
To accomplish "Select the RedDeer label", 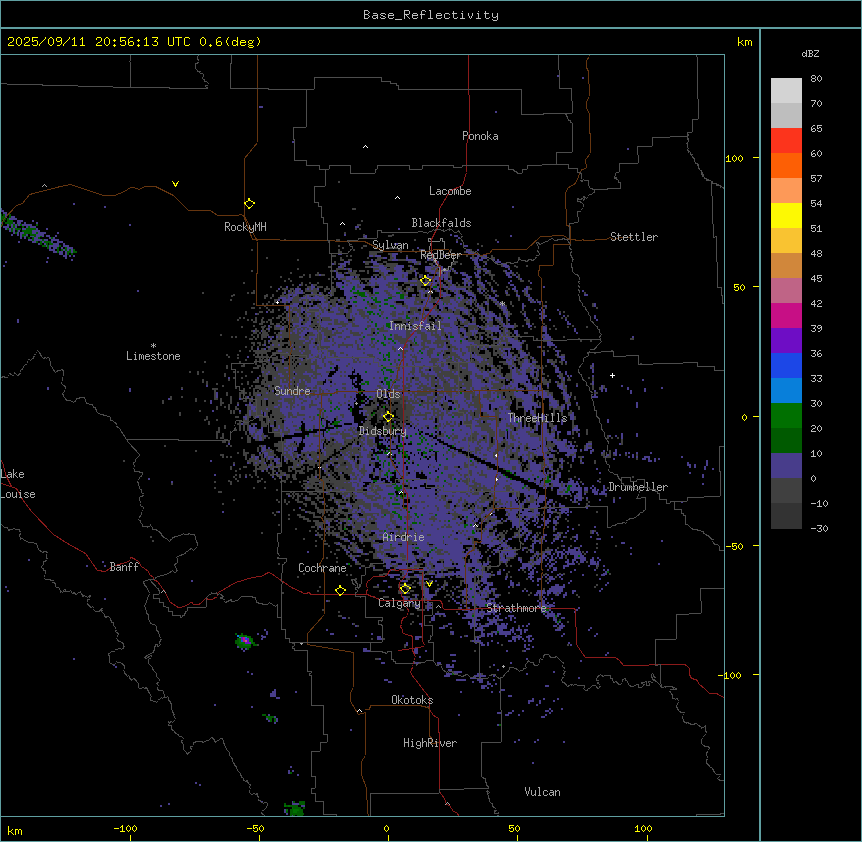I will (x=440, y=255).
